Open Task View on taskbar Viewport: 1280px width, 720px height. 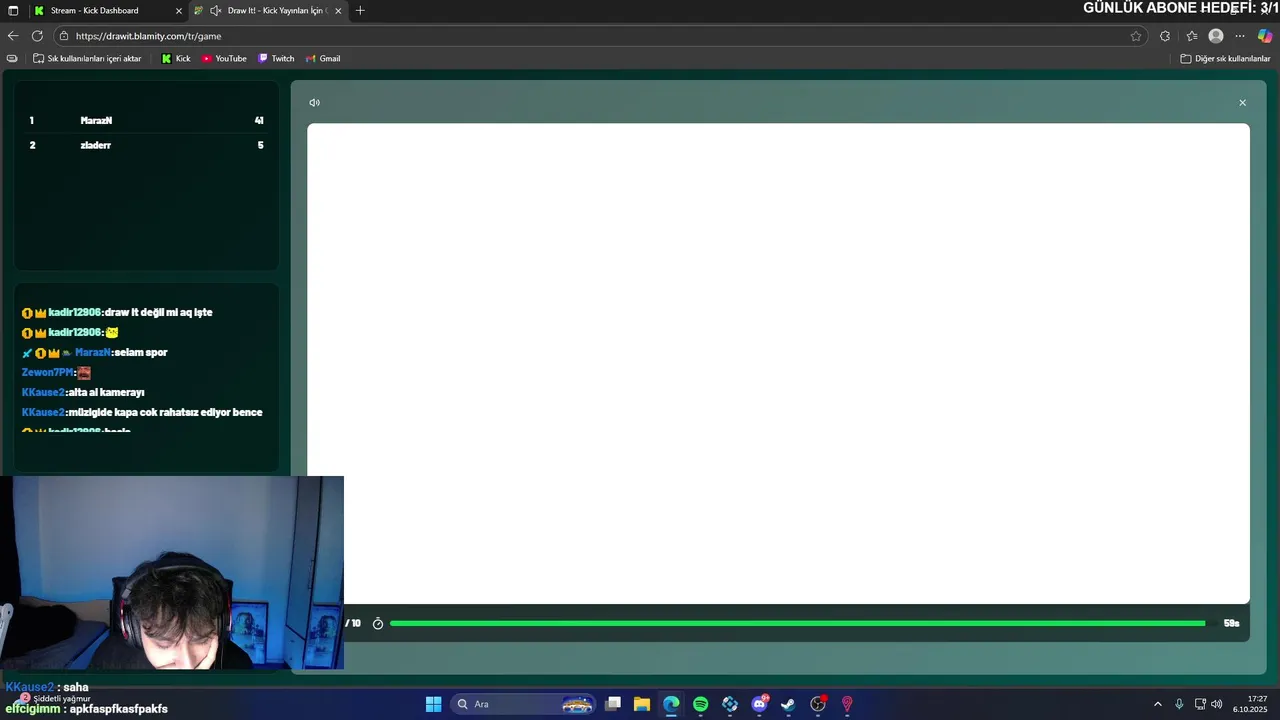pos(613,704)
